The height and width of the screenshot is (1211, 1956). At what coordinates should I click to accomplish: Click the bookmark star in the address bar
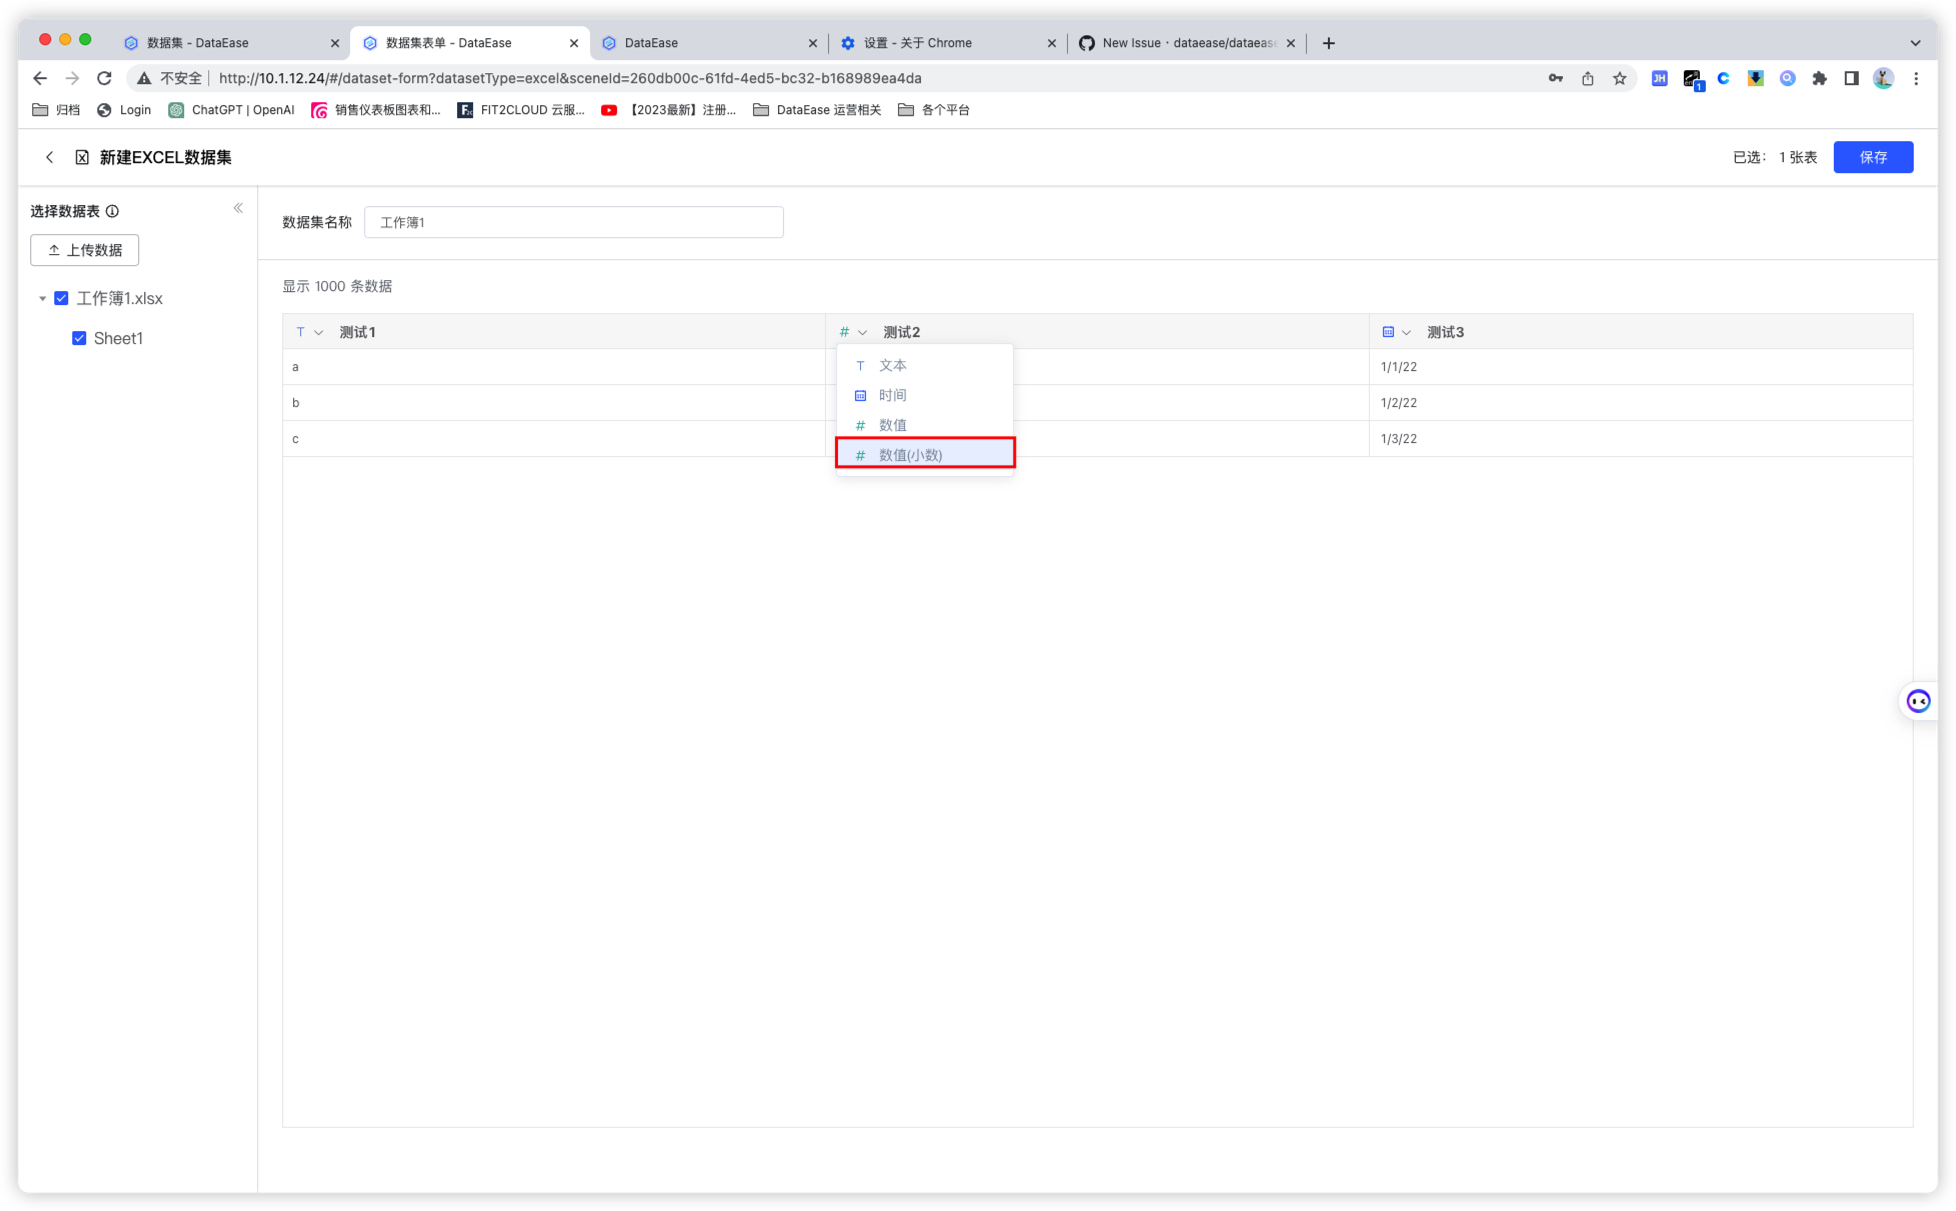point(1619,77)
